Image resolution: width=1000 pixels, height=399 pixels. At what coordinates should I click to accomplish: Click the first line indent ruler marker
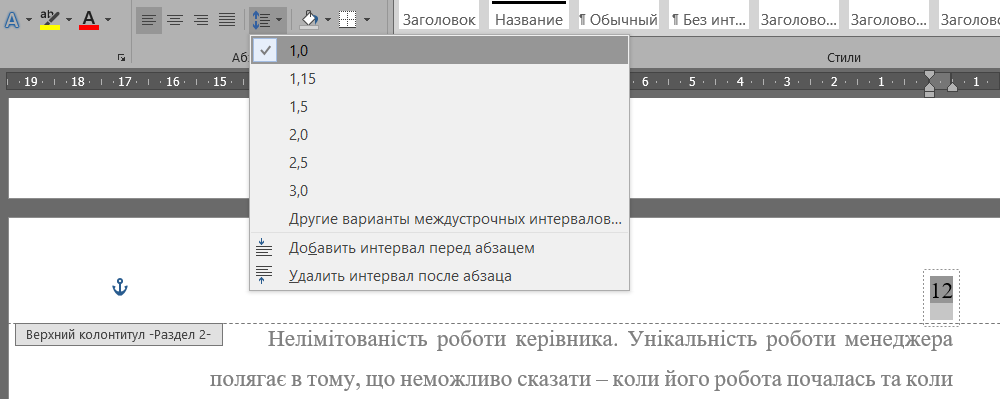930,76
